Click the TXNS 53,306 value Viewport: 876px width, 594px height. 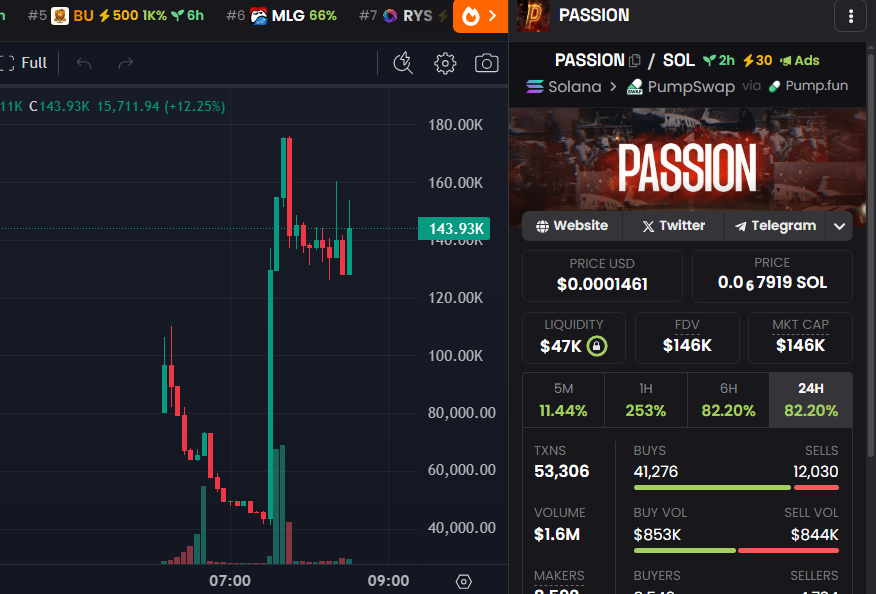click(561, 472)
